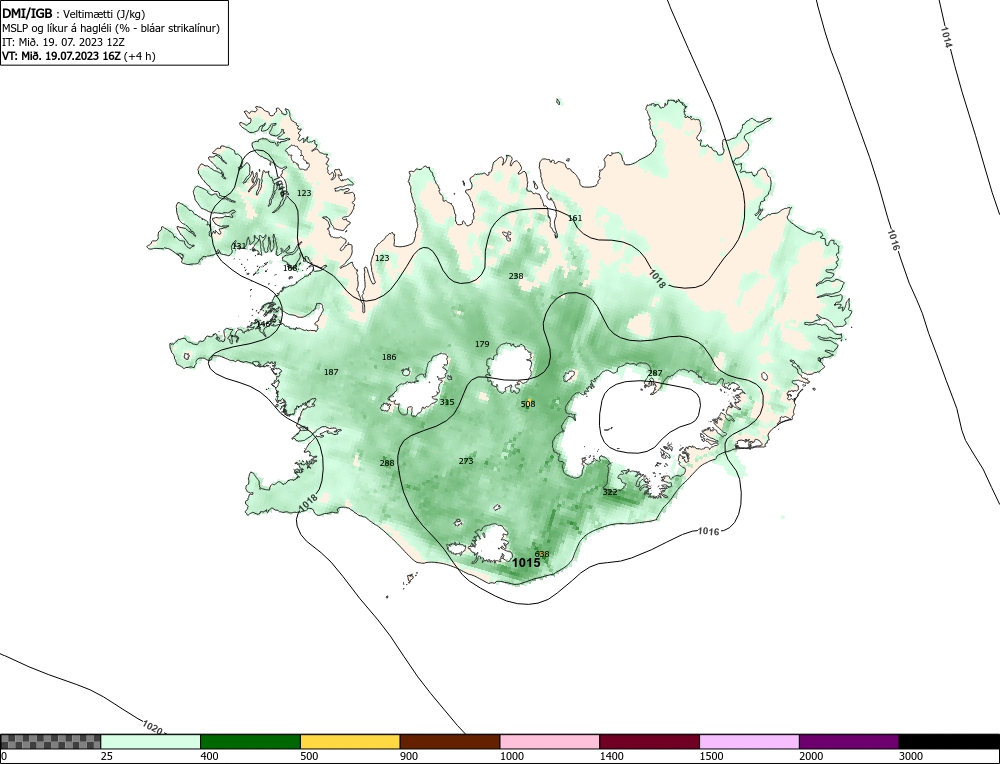Pick the dark green 400–500 legend swatch
This screenshot has width=1000, height=764.
click(x=250, y=741)
